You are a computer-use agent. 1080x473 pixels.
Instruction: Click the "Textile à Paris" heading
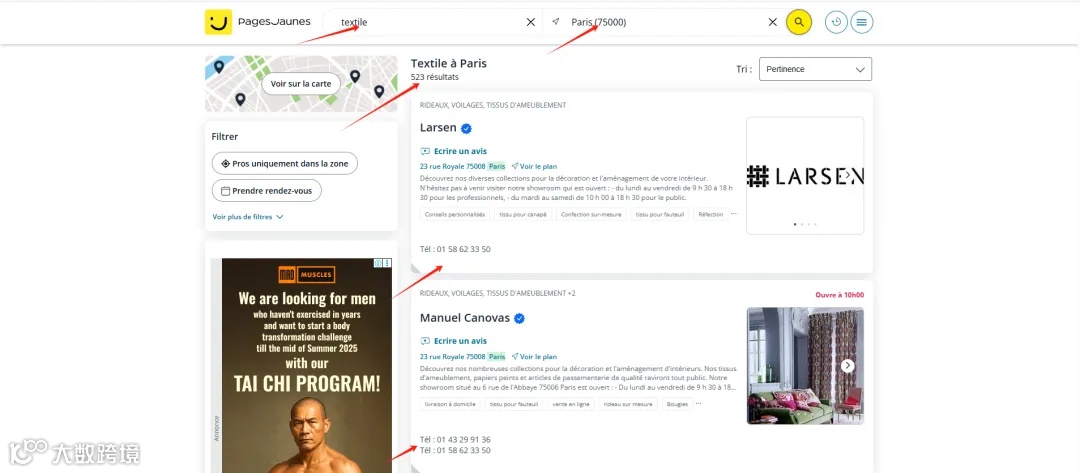point(449,63)
